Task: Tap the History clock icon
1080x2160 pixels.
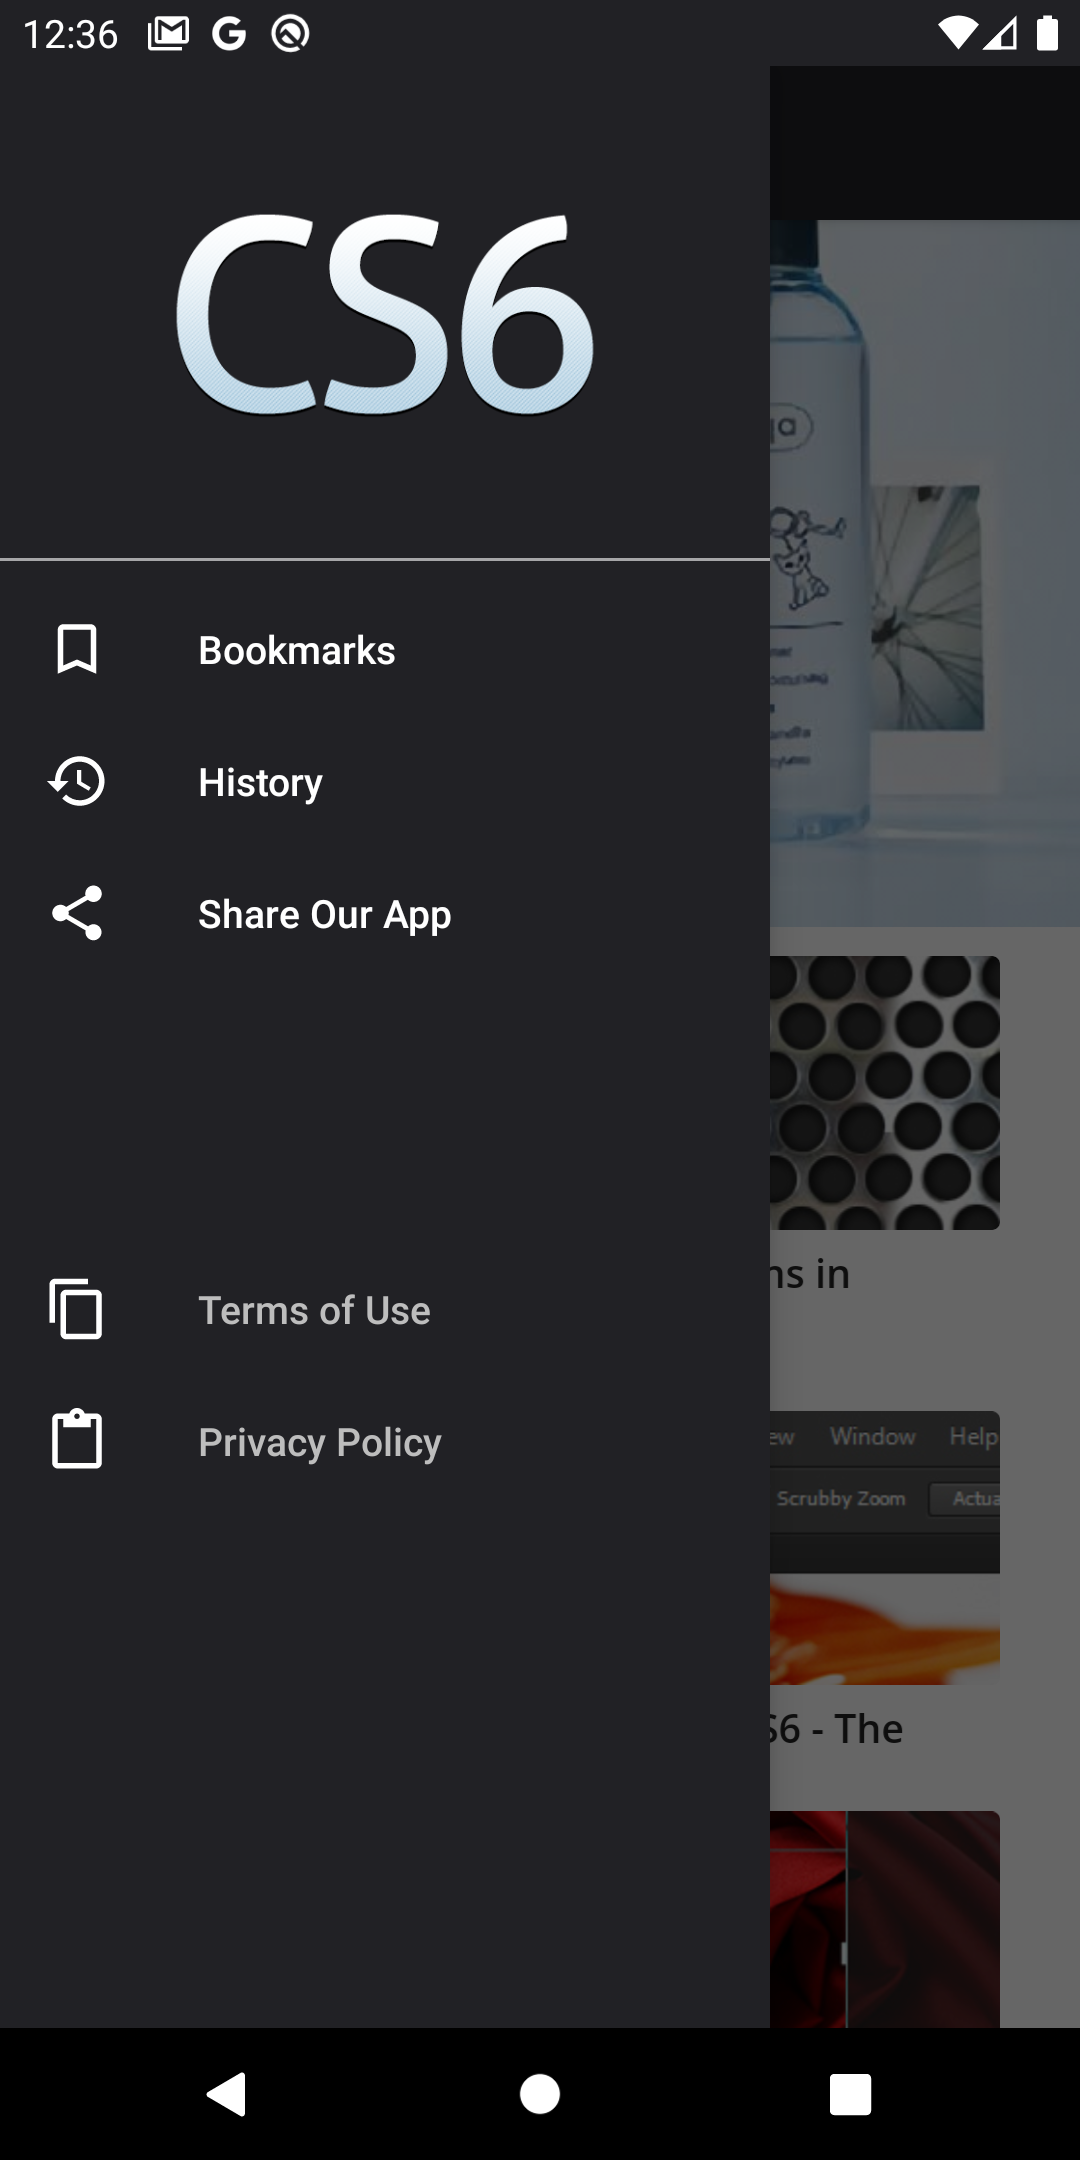Action: coord(77,782)
